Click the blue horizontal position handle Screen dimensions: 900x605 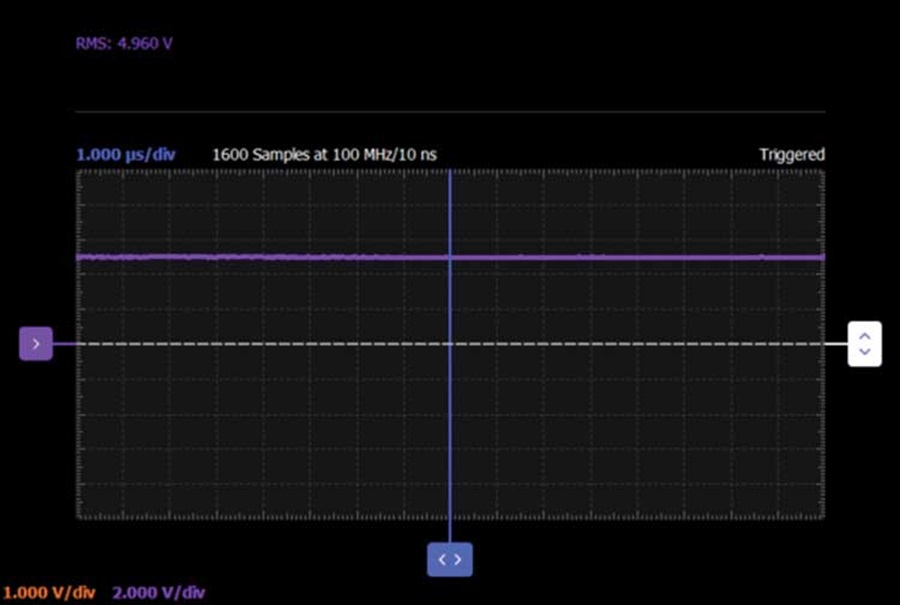coord(450,560)
